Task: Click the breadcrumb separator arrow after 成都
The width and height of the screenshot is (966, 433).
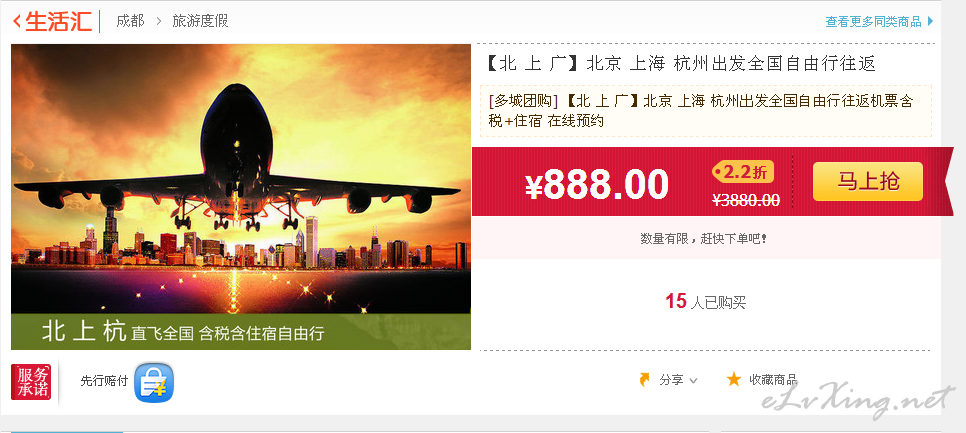Action: 158,21
